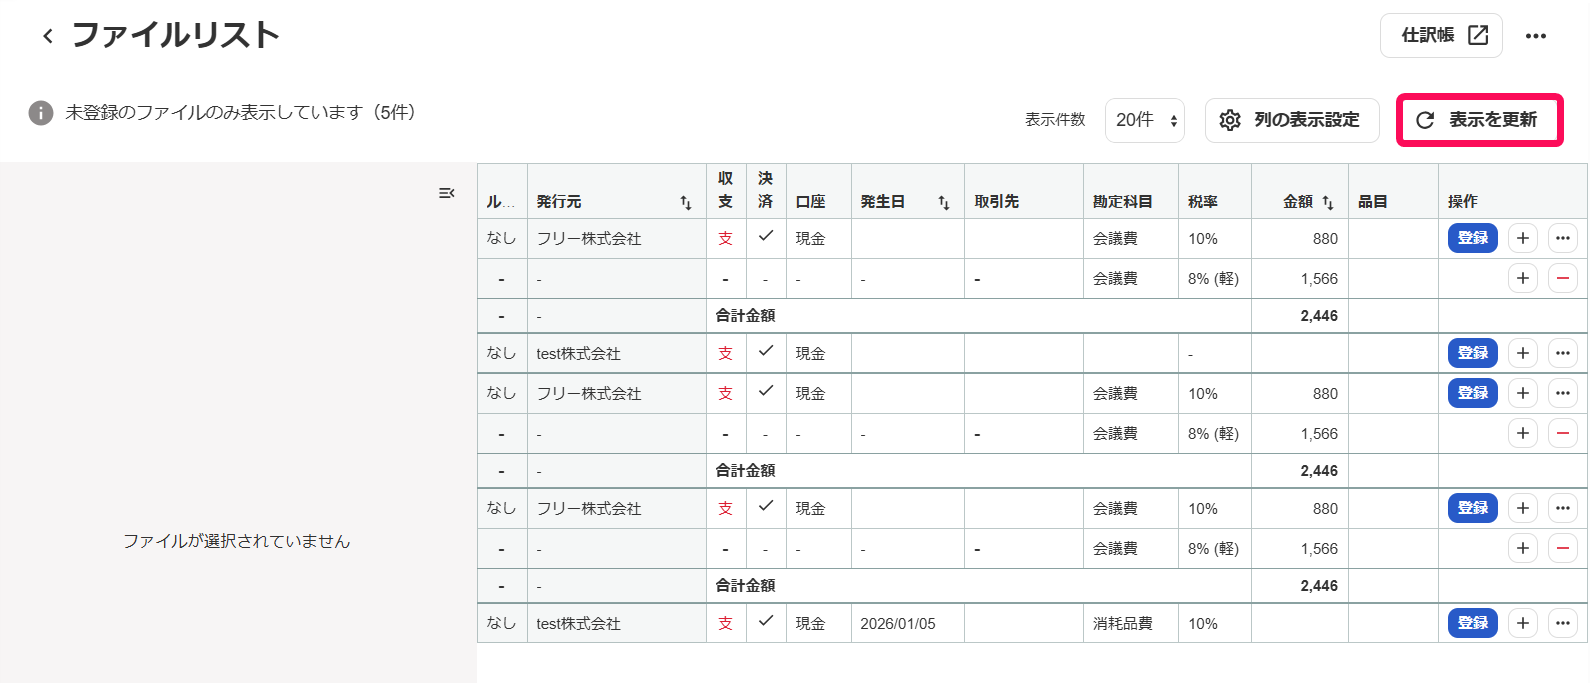
Task: Click plus on the second 1,566 row
Action: click(1522, 433)
